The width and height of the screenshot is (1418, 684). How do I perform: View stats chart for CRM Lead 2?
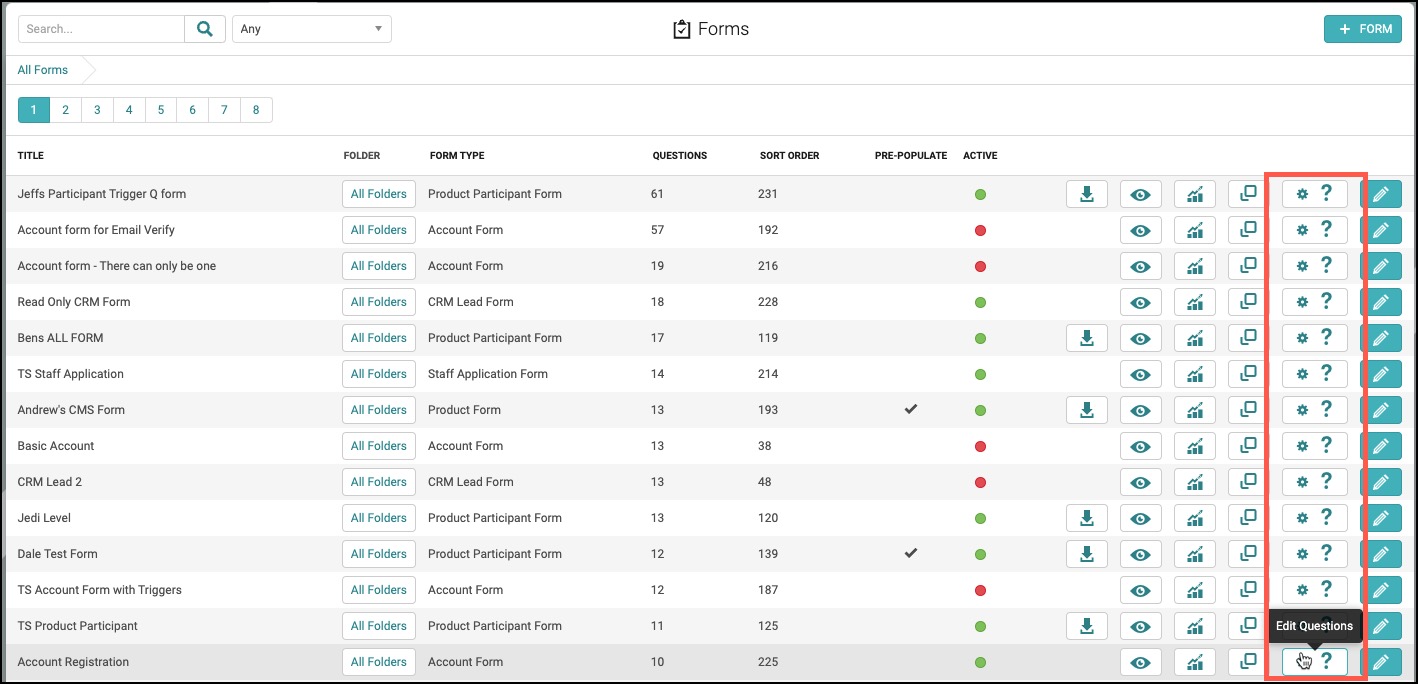click(x=1195, y=482)
